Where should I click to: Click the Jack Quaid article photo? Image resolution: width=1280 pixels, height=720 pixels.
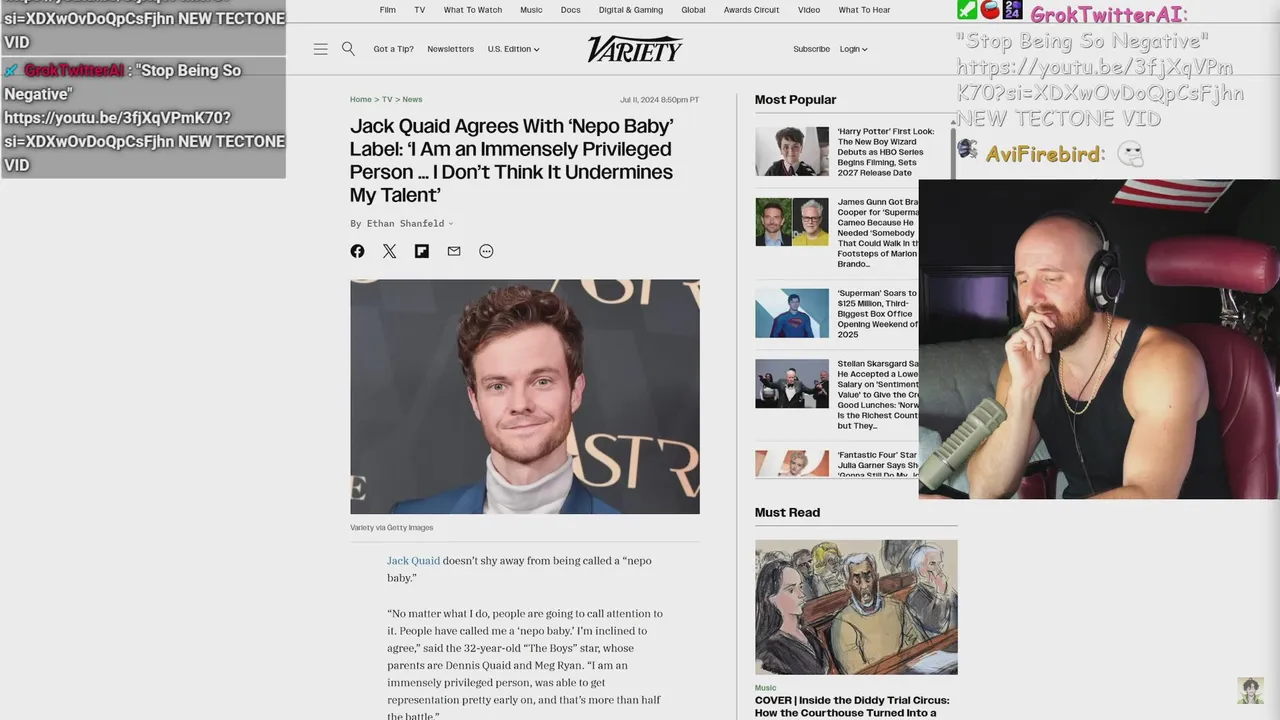point(525,397)
